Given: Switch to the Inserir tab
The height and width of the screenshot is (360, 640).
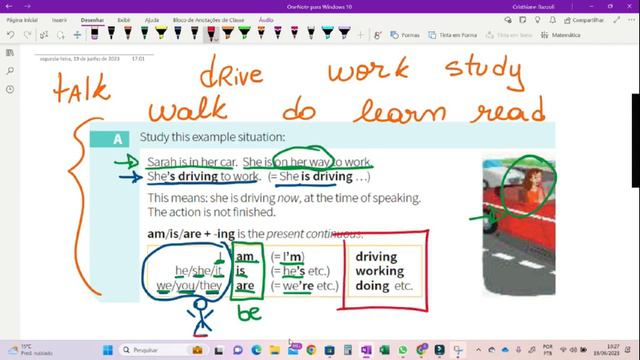Looking at the screenshot, I should [59, 20].
